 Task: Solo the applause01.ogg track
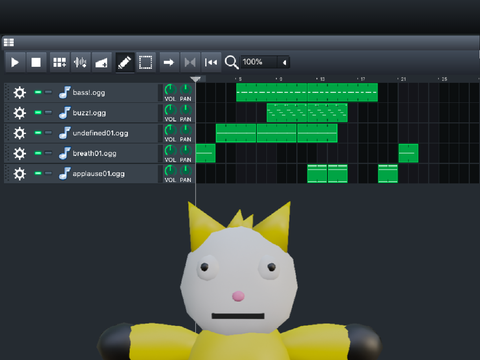48,173
